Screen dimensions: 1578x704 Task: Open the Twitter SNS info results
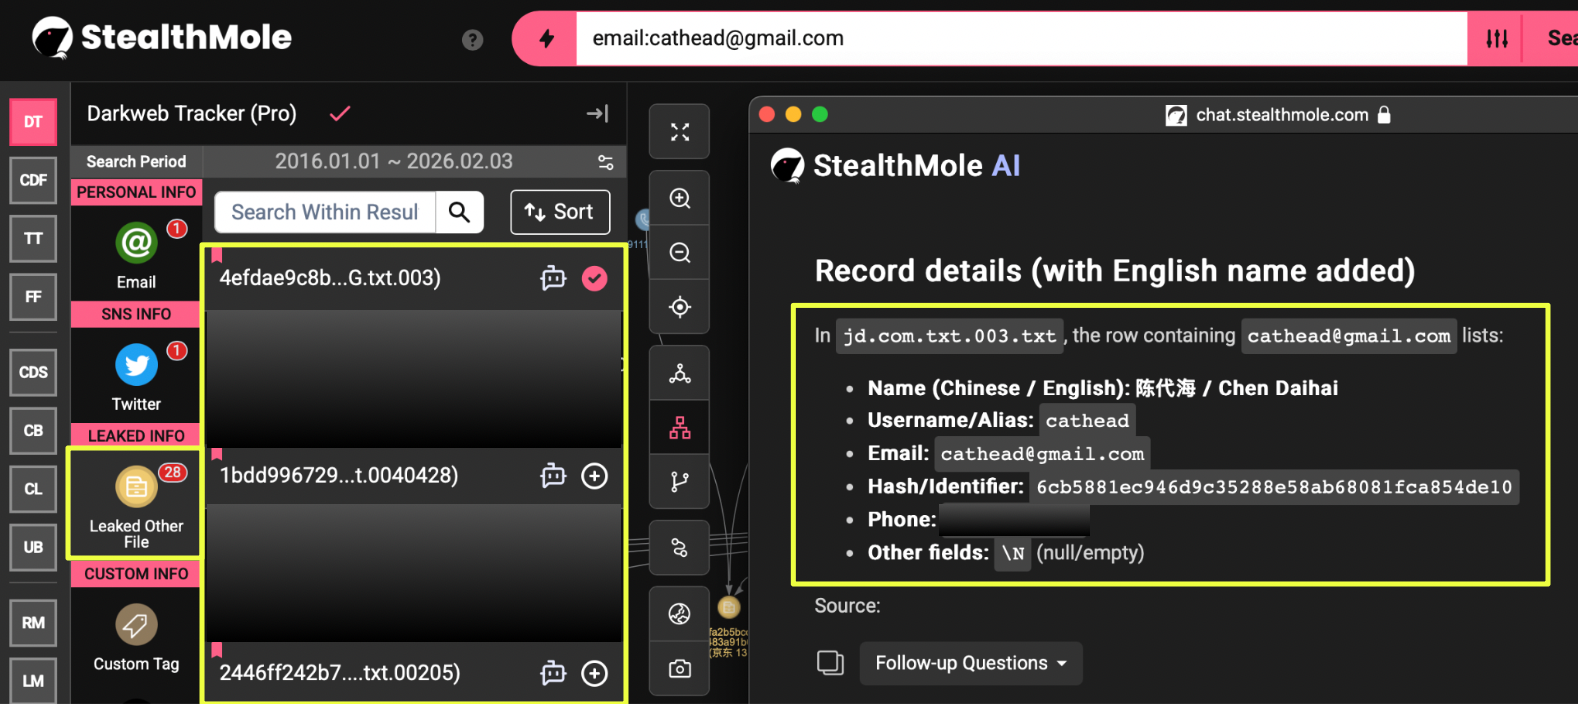point(136,376)
